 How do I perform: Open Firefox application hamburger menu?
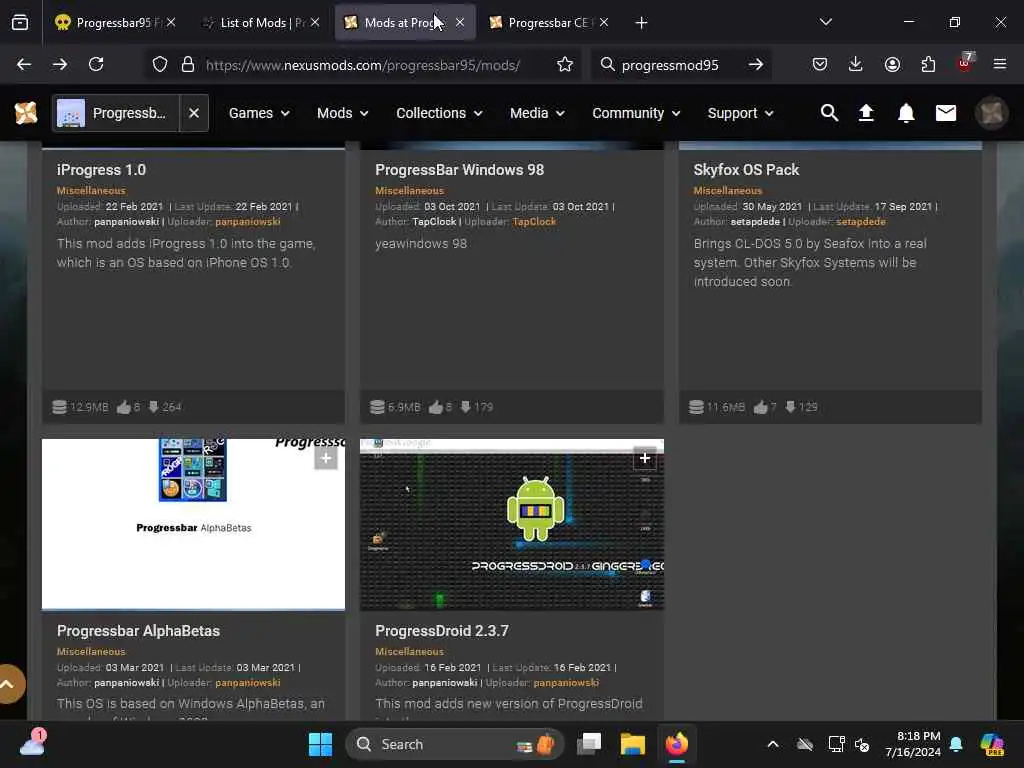pos(1000,64)
